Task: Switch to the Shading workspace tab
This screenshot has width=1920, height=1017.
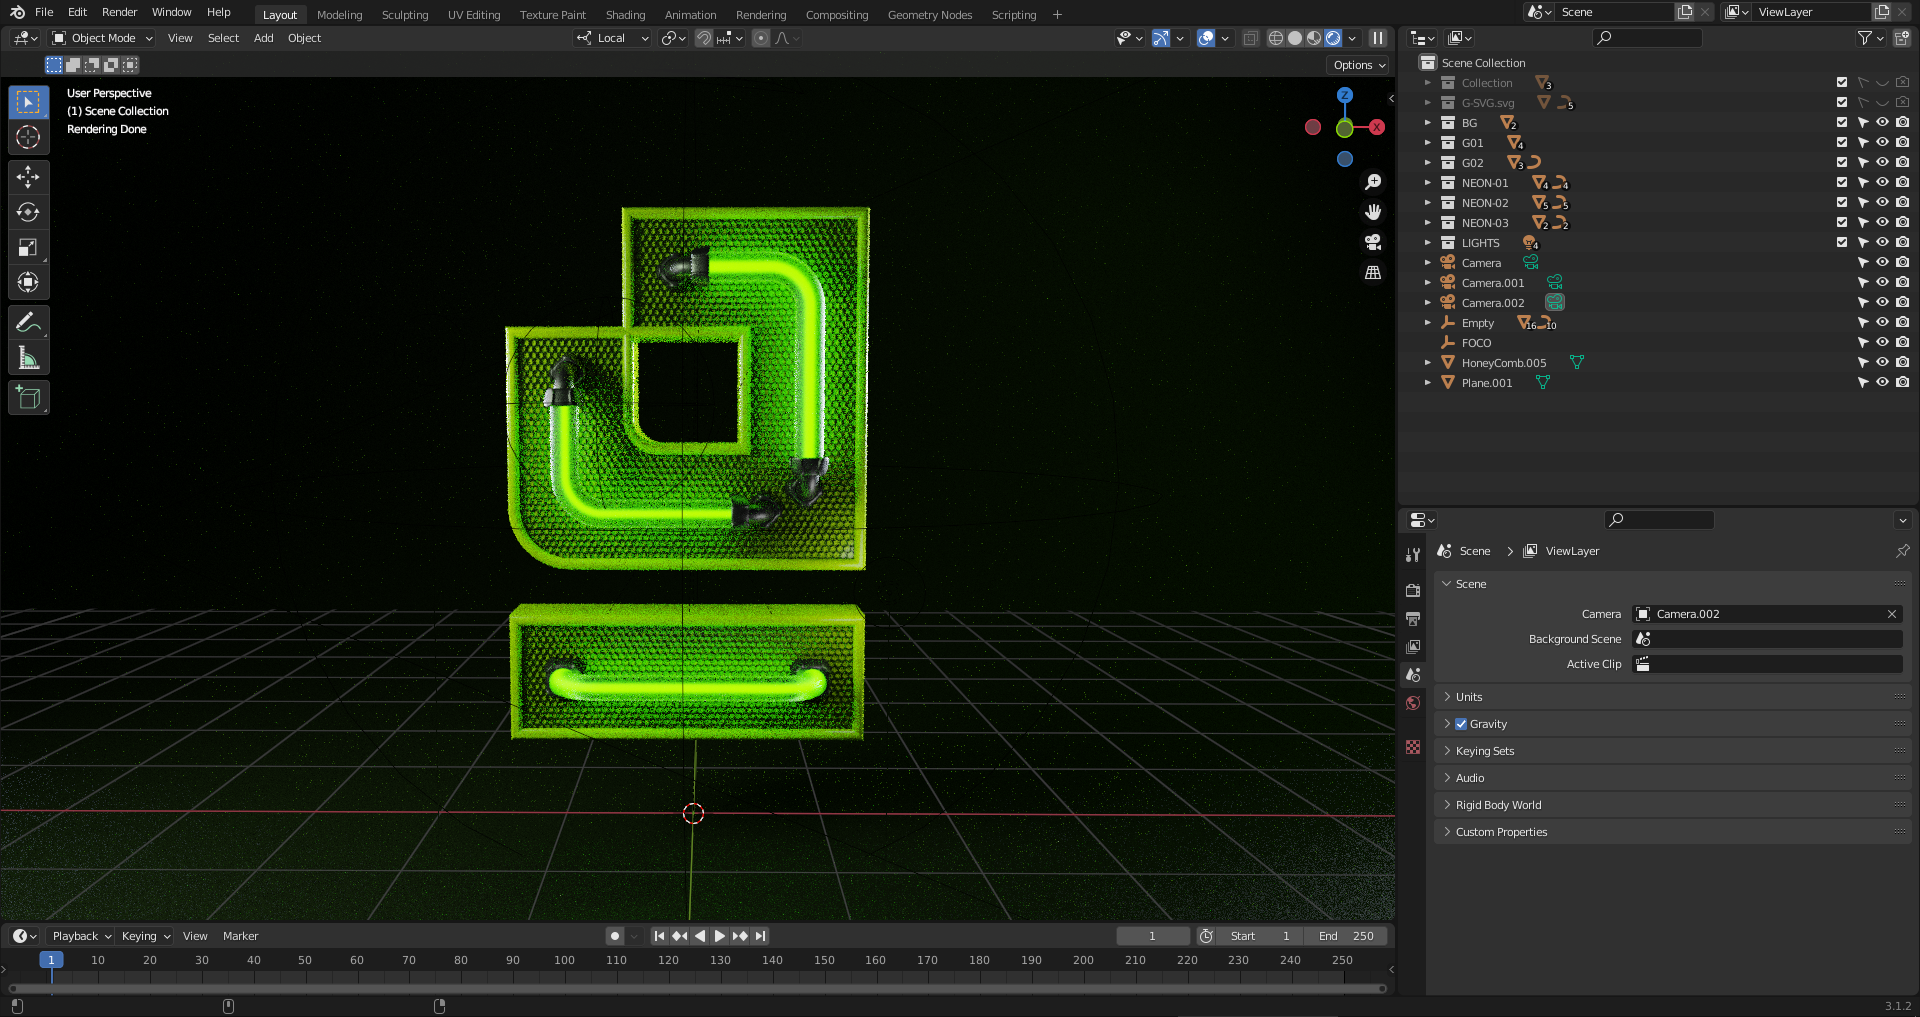Action: [625, 15]
